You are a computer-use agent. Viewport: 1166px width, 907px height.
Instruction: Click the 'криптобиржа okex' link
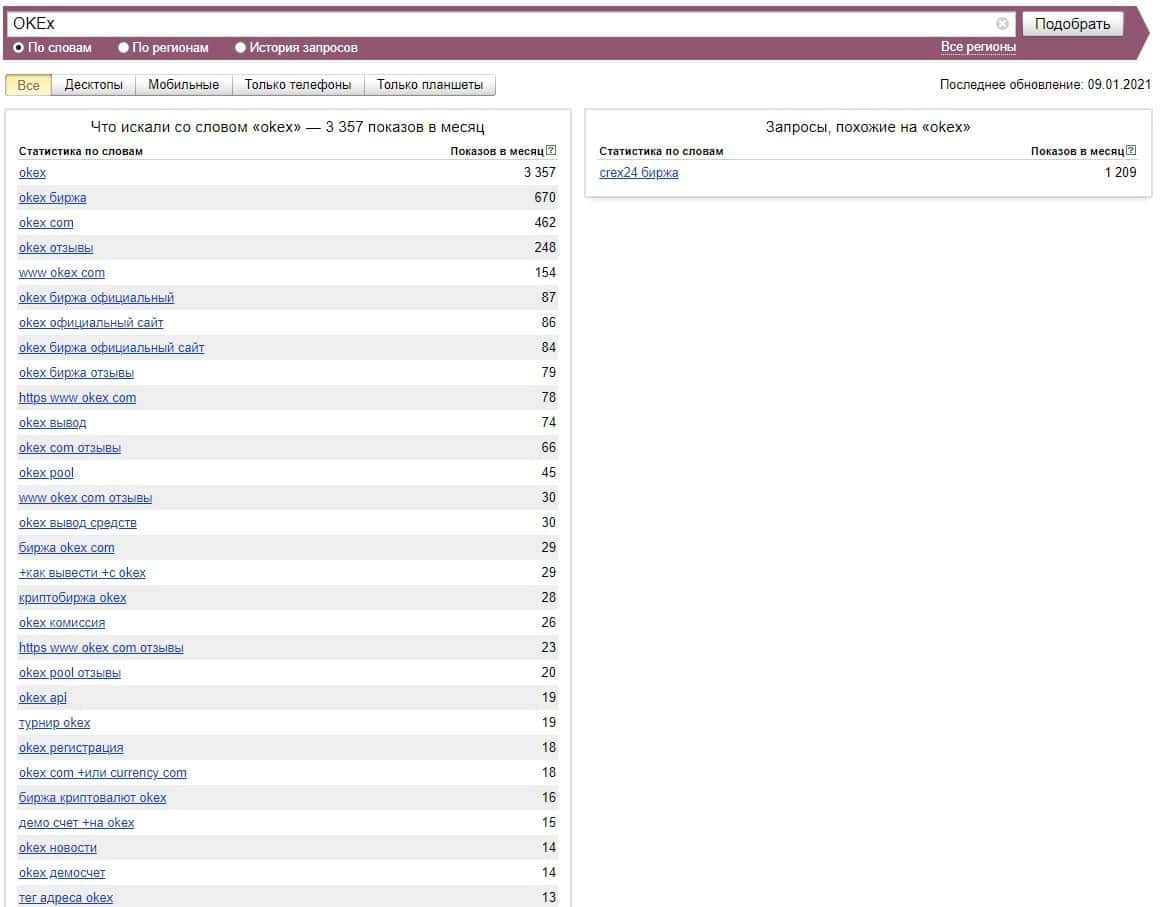point(72,598)
